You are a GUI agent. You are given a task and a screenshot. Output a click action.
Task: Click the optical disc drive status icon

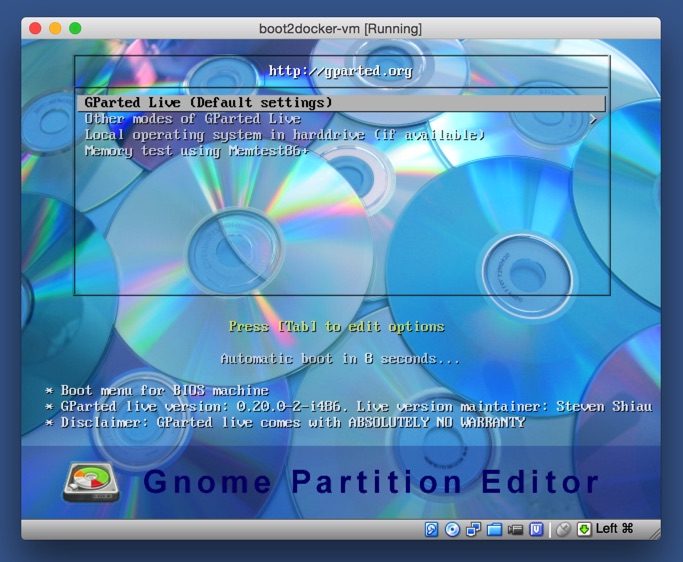[x=452, y=529]
